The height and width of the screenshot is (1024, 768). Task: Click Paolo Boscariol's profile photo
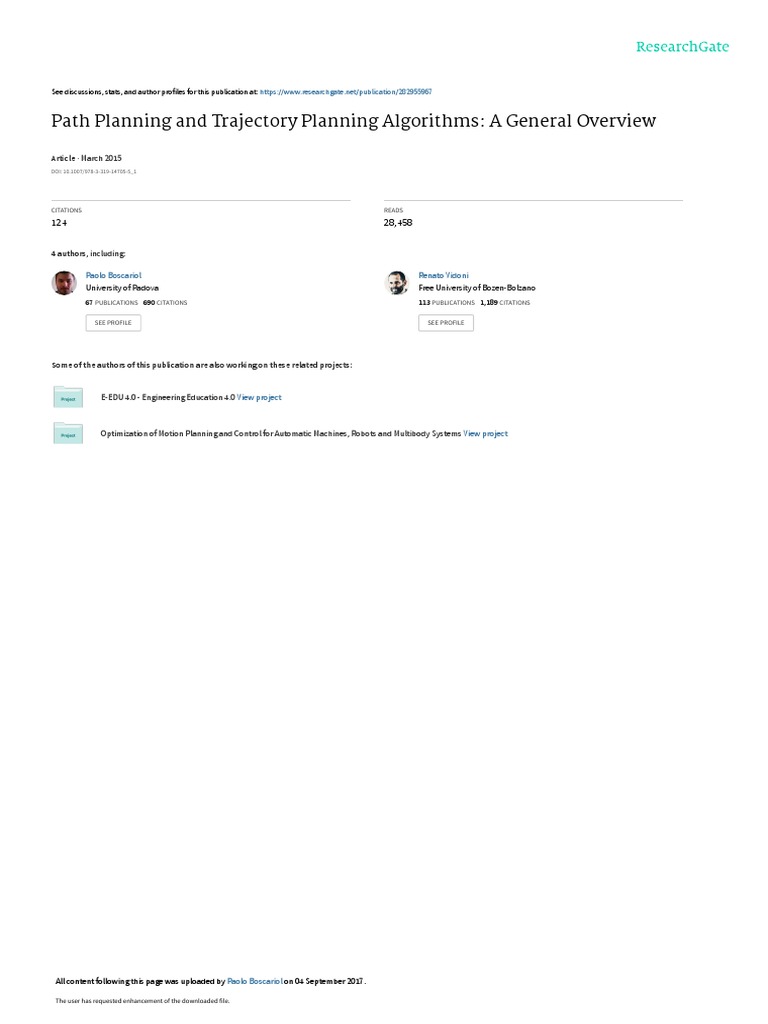(x=64, y=283)
